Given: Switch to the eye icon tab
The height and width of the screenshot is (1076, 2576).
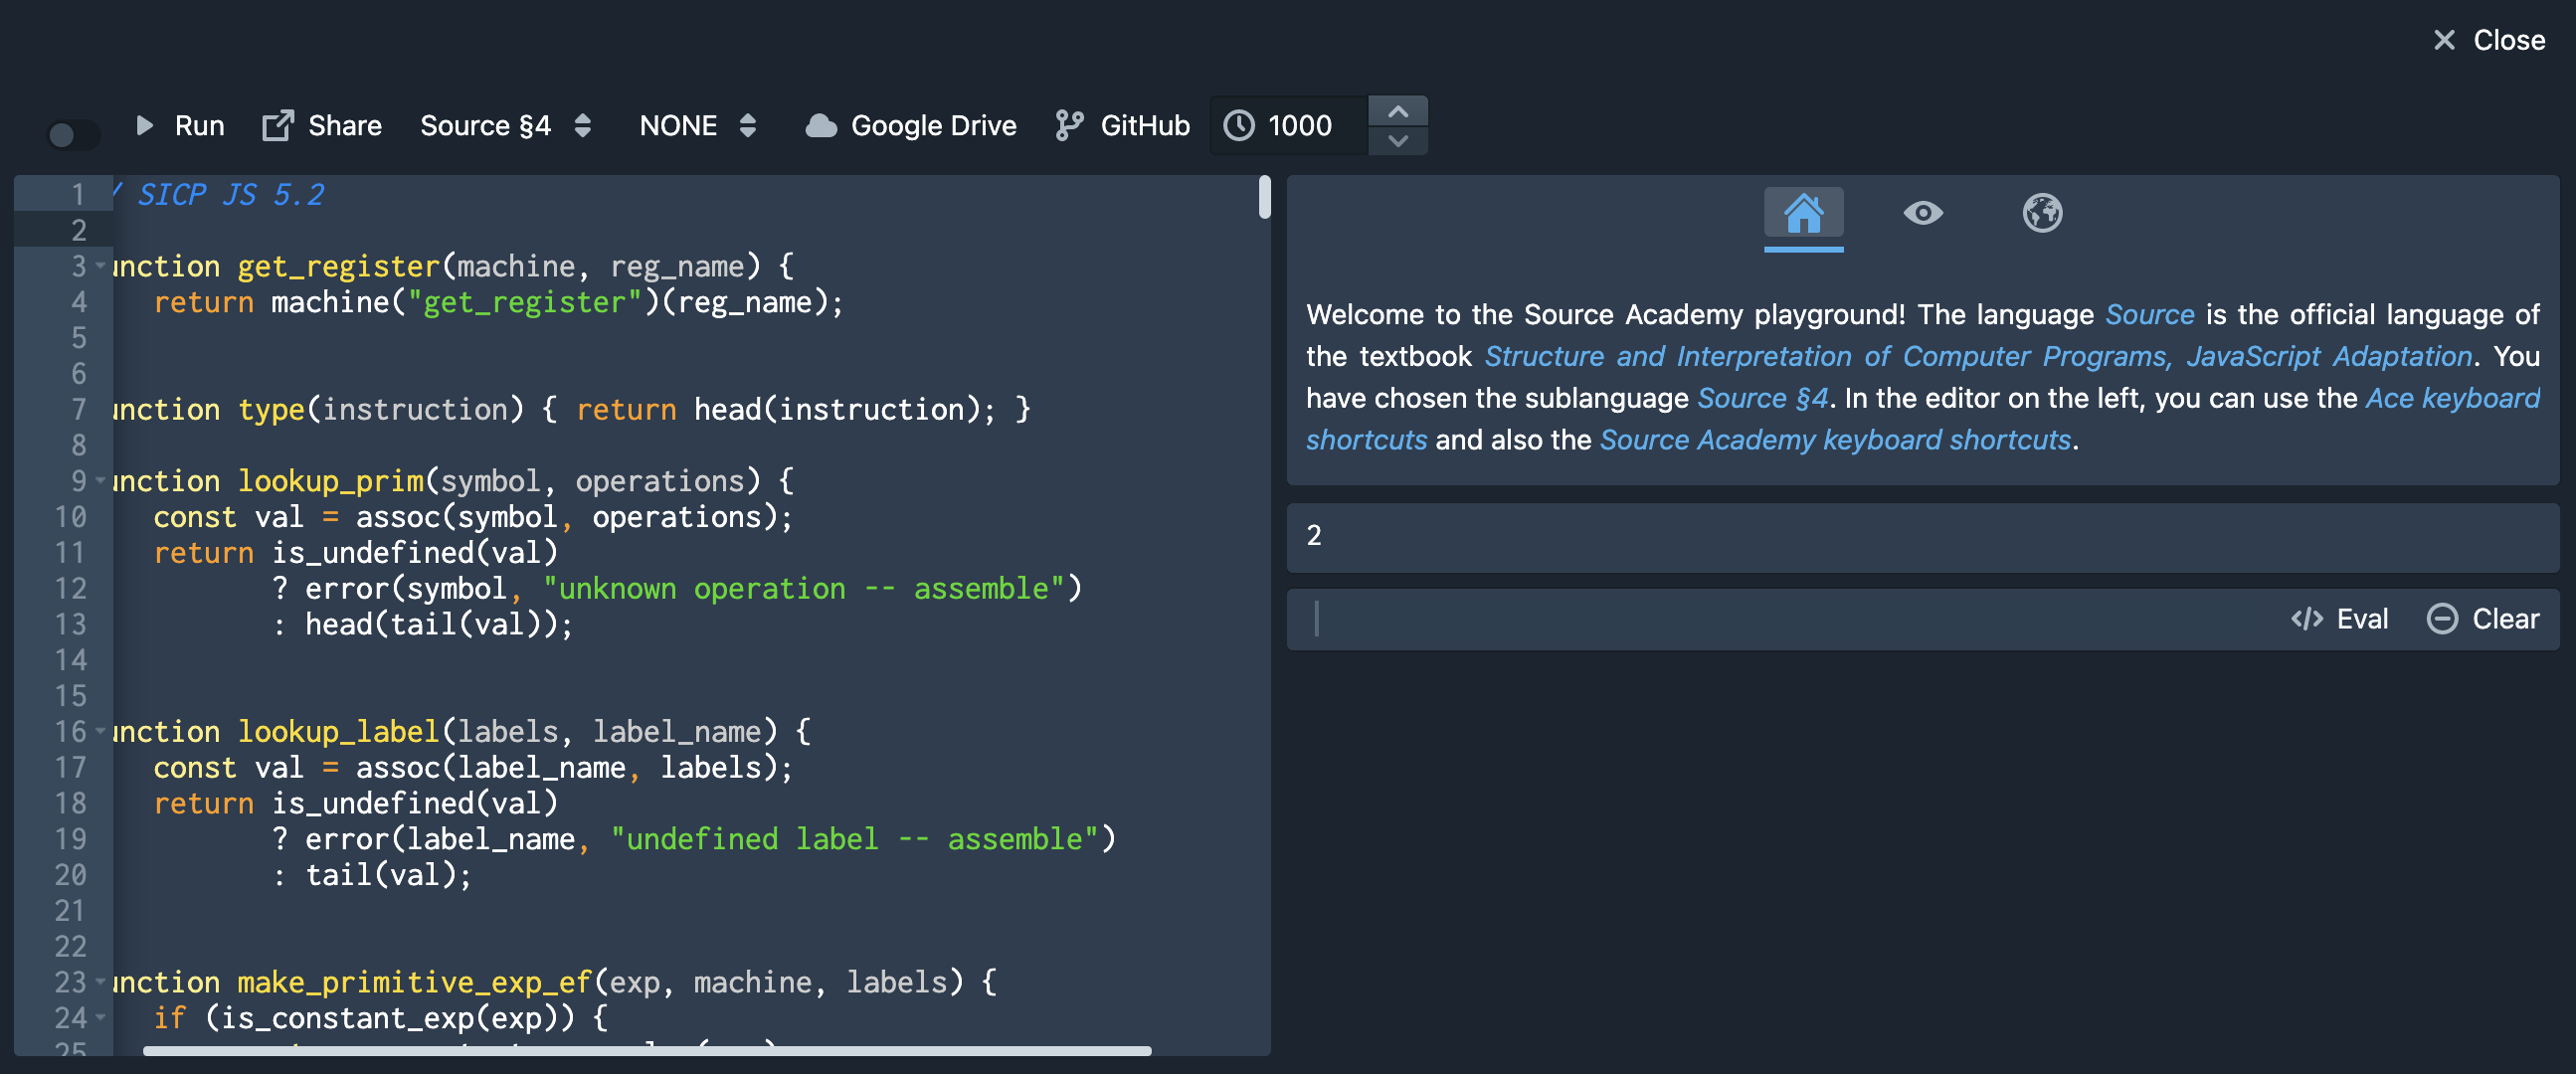Looking at the screenshot, I should (1922, 213).
